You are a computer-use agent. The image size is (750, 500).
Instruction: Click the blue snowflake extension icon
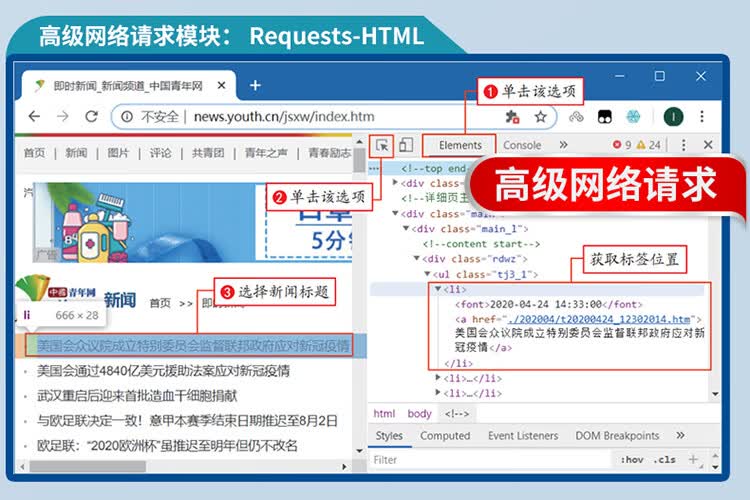(633, 117)
